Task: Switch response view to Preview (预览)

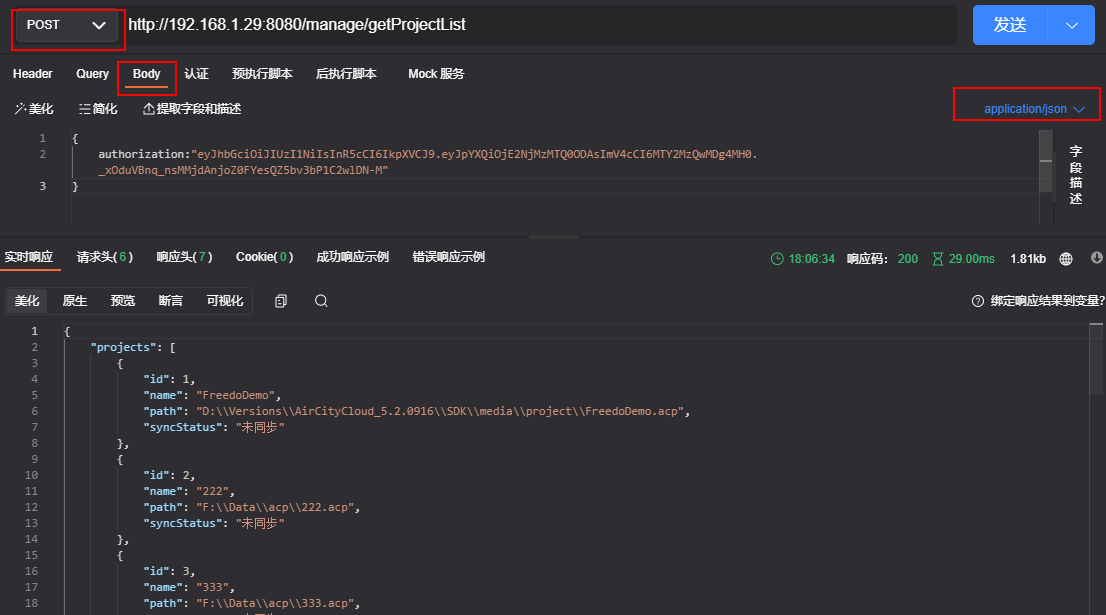Action: (x=123, y=301)
